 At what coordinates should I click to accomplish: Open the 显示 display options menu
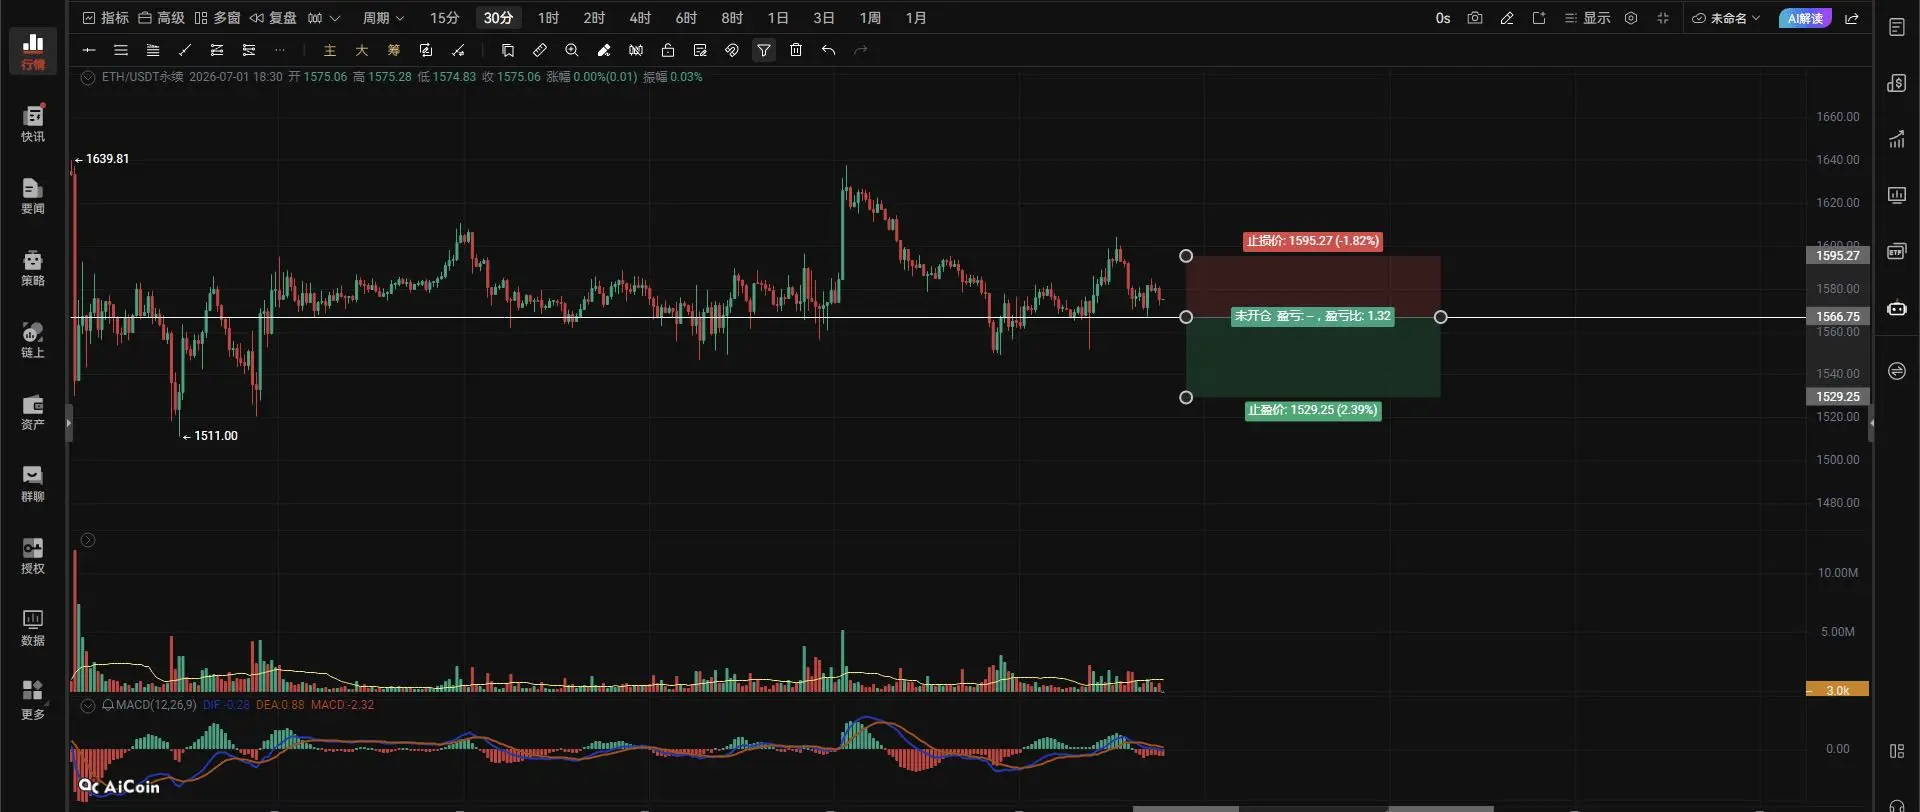tap(1587, 18)
